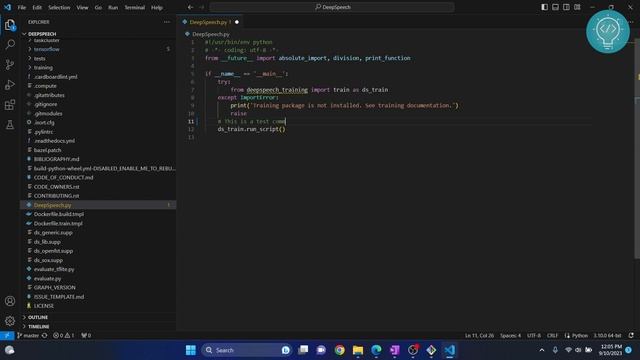Image resolution: width=640 pixels, height=360 pixels.
Task: Change encoding via UTF-8 indicator
Action: click(x=533, y=336)
